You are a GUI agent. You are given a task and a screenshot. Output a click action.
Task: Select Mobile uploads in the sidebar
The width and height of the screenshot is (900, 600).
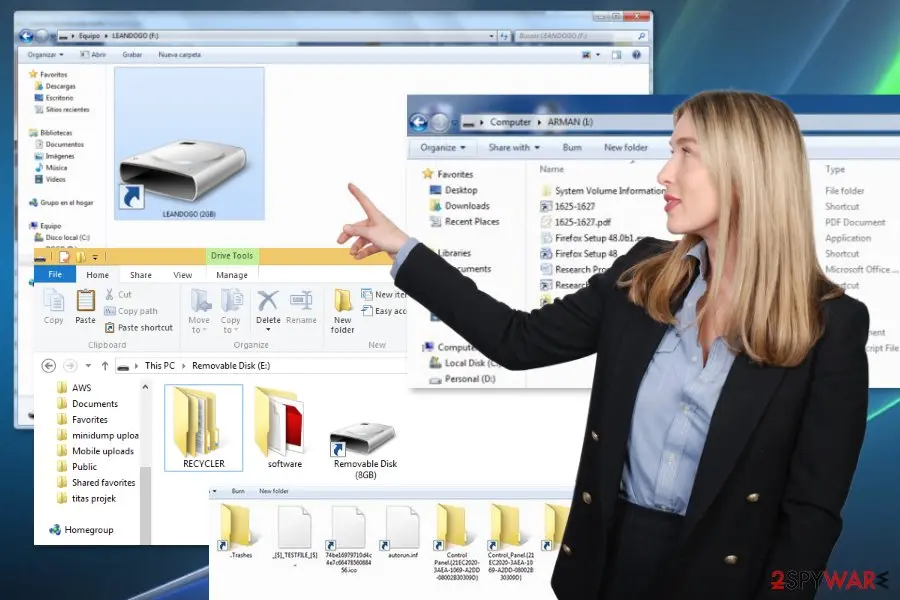click(96, 451)
